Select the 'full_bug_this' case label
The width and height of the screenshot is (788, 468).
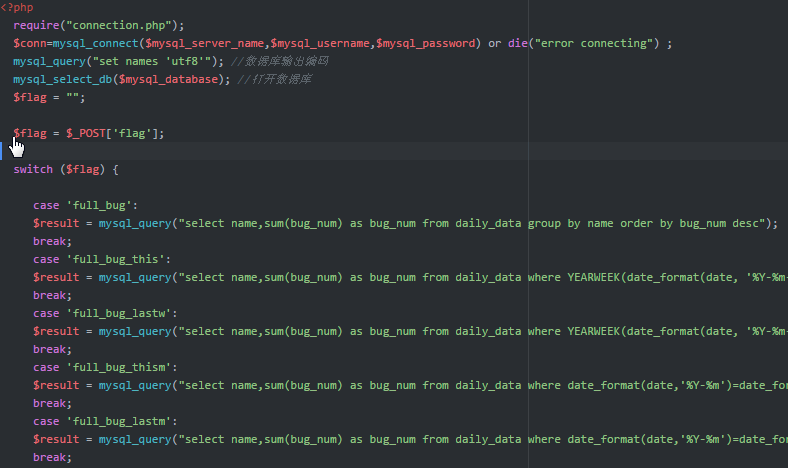[x=116, y=259]
